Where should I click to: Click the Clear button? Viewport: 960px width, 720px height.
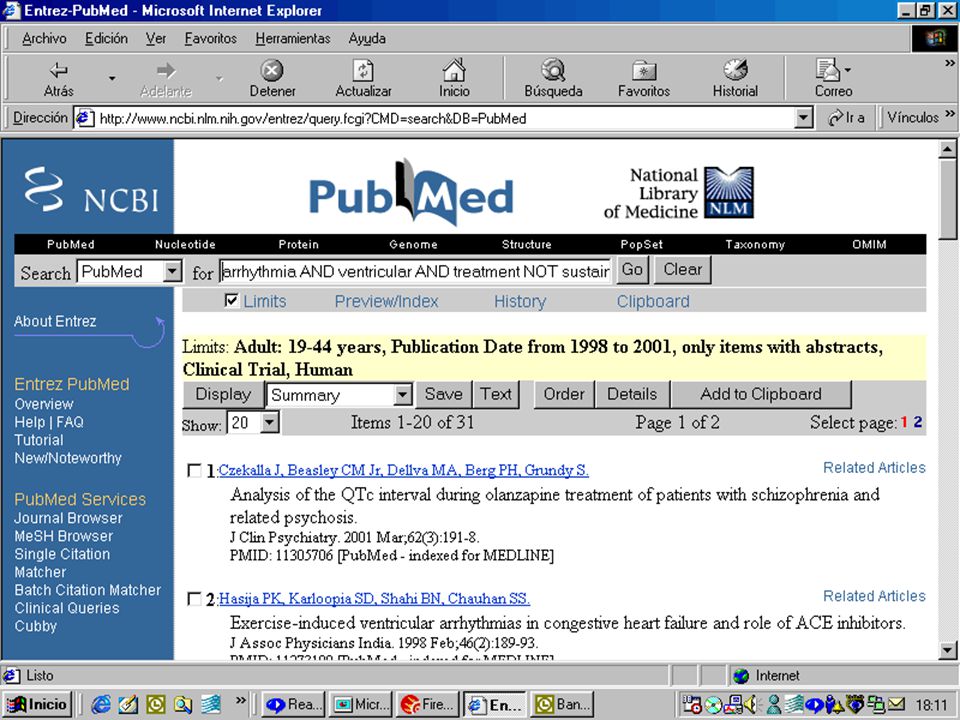pyautogui.click(x=683, y=269)
